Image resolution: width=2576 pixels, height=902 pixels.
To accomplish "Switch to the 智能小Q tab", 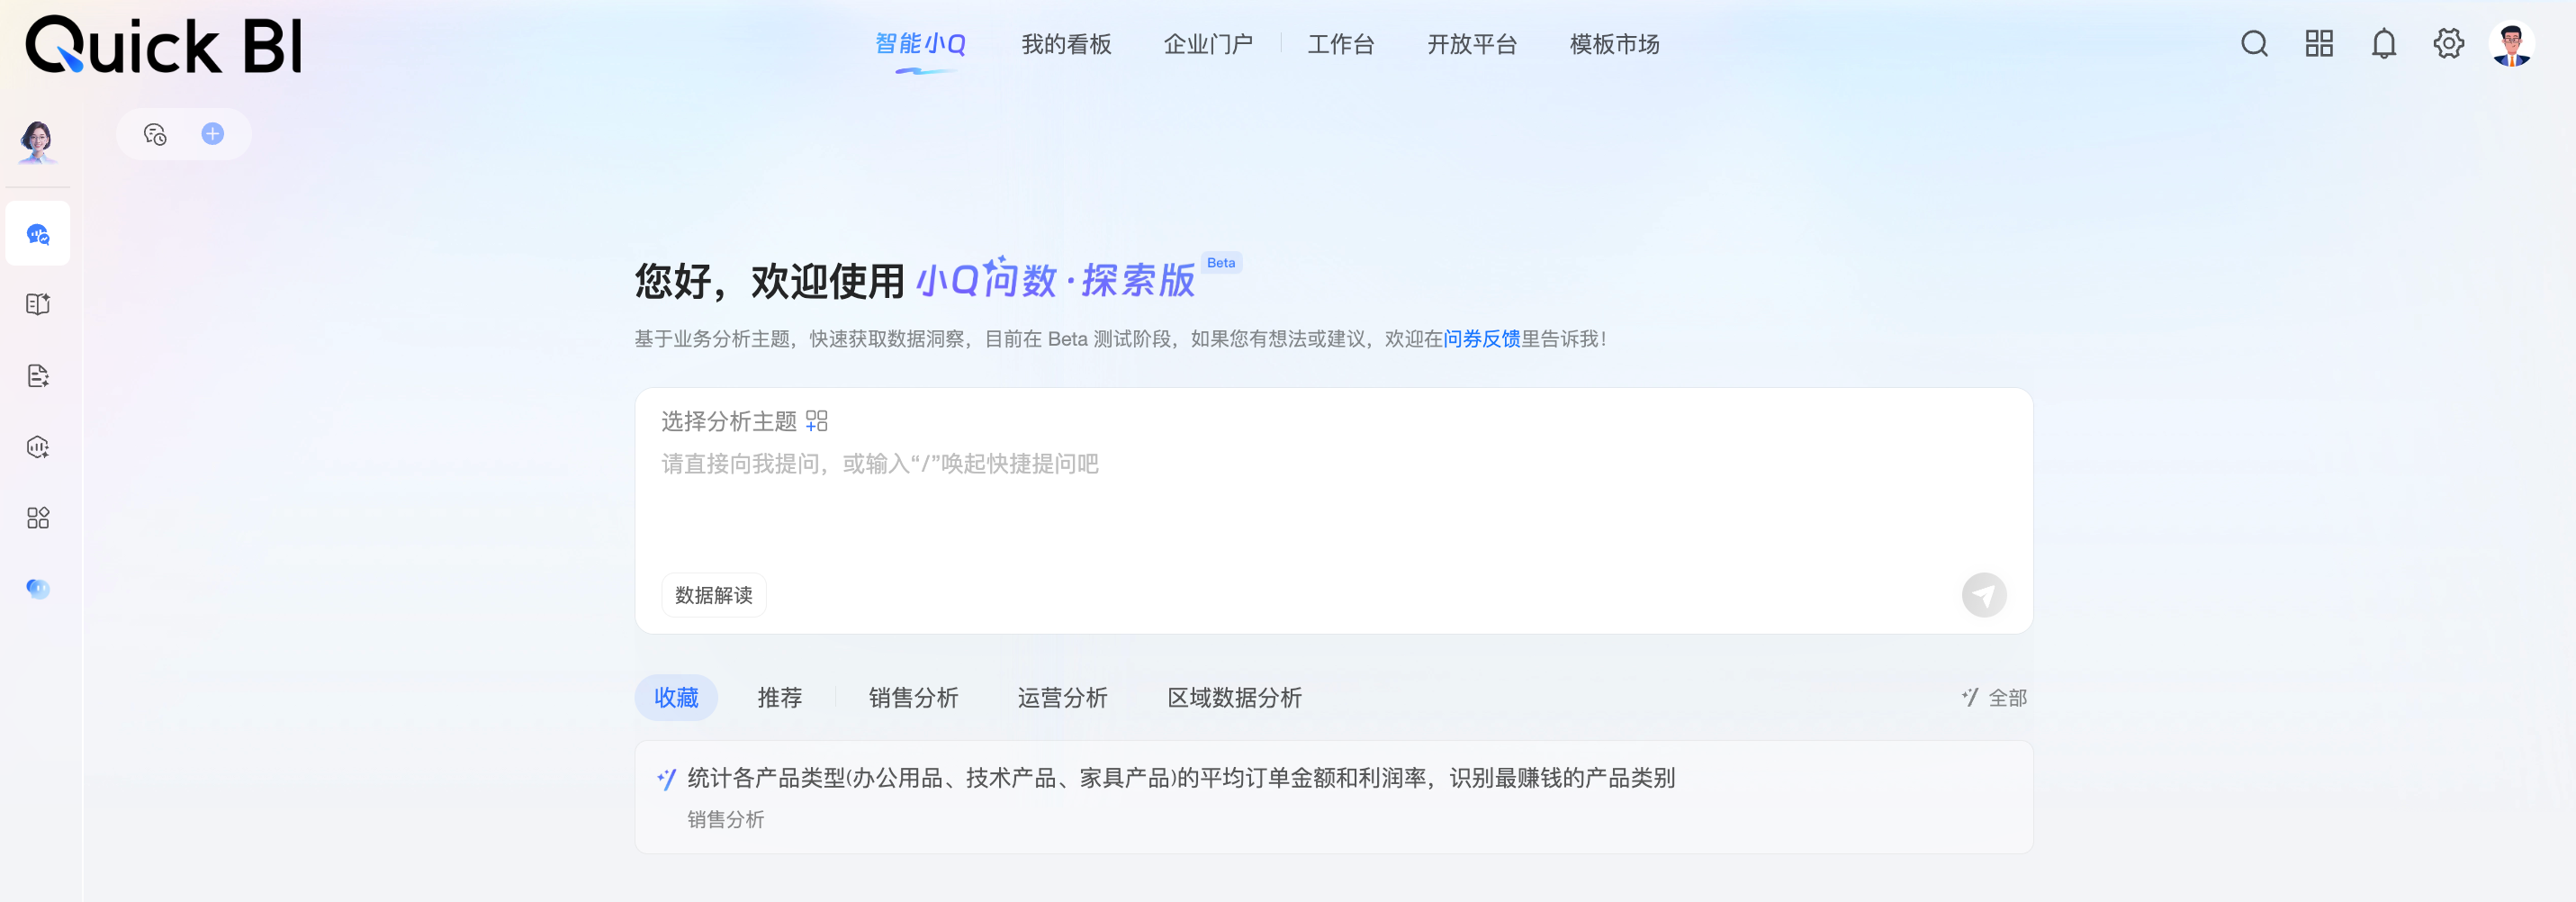I will pyautogui.click(x=920, y=45).
